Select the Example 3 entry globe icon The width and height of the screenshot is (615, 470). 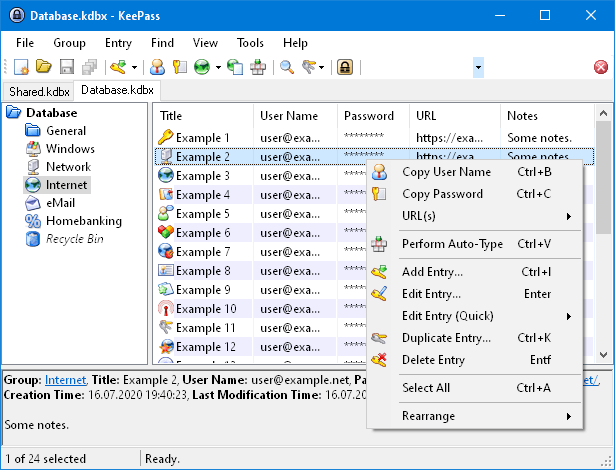click(x=166, y=175)
